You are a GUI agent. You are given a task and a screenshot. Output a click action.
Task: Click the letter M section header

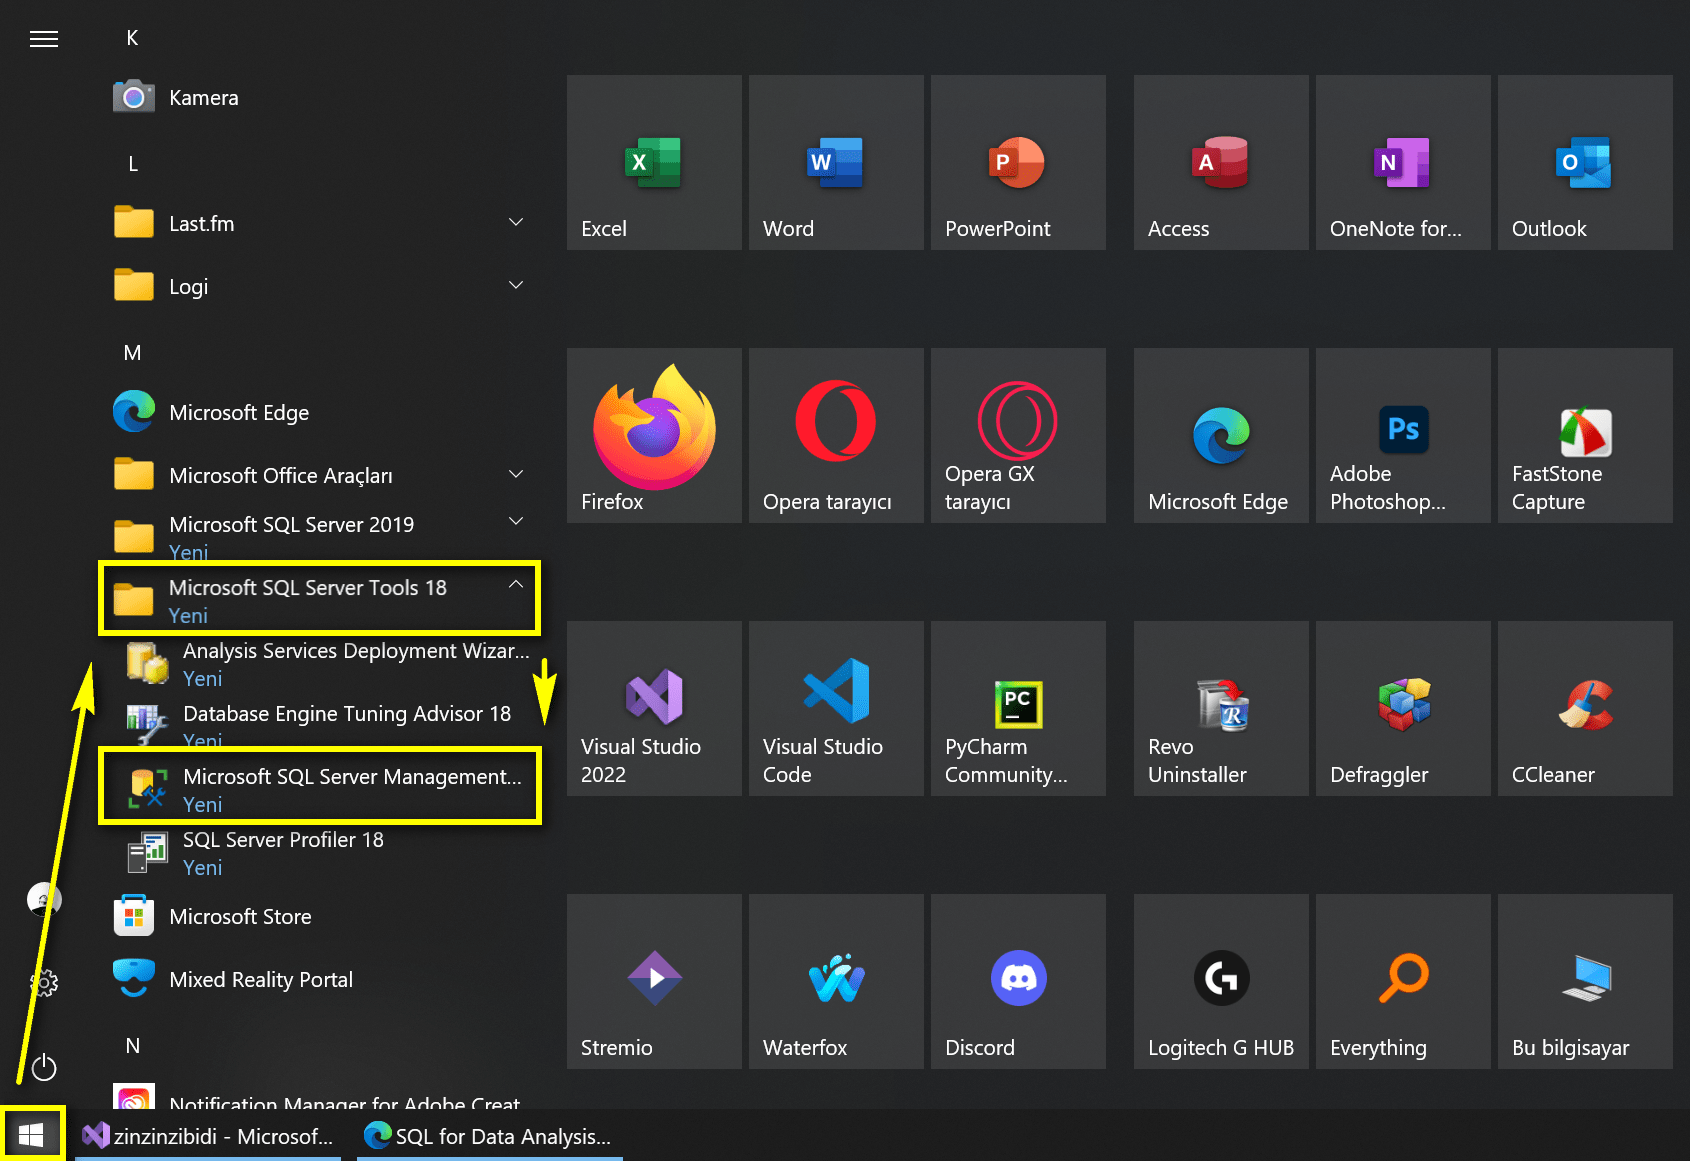[132, 353]
